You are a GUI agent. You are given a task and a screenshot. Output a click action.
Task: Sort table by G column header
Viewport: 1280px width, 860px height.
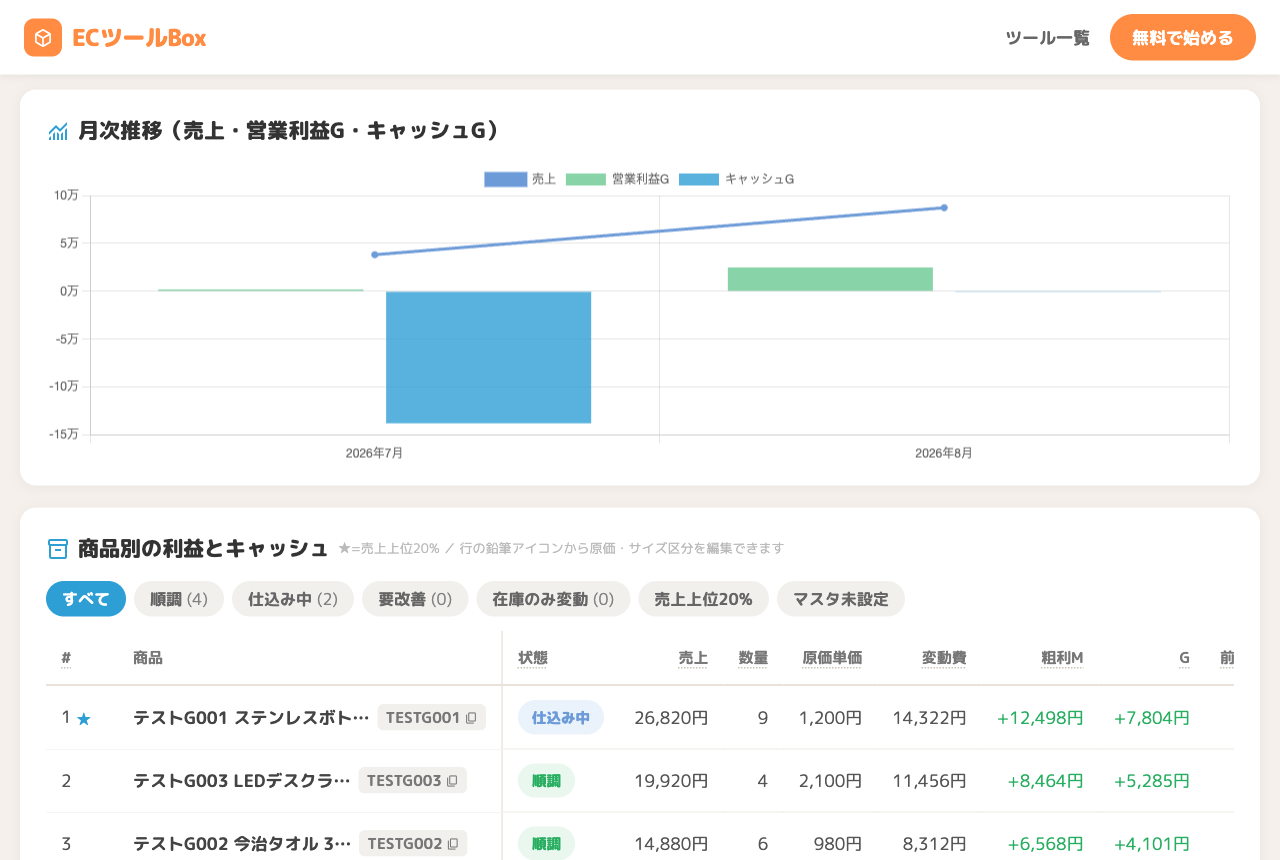pos(1184,658)
